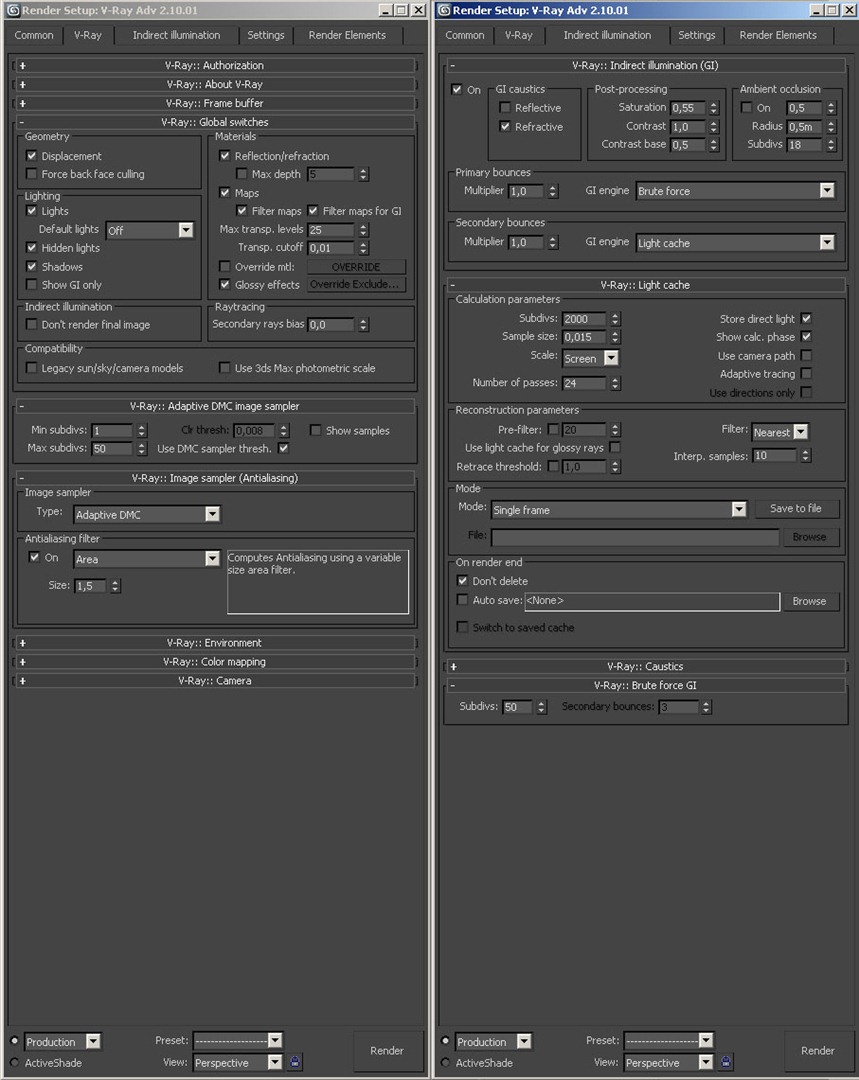The image size is (859, 1080).
Task: Click the Max subdivs input field
Action: pyautogui.click(x=112, y=448)
